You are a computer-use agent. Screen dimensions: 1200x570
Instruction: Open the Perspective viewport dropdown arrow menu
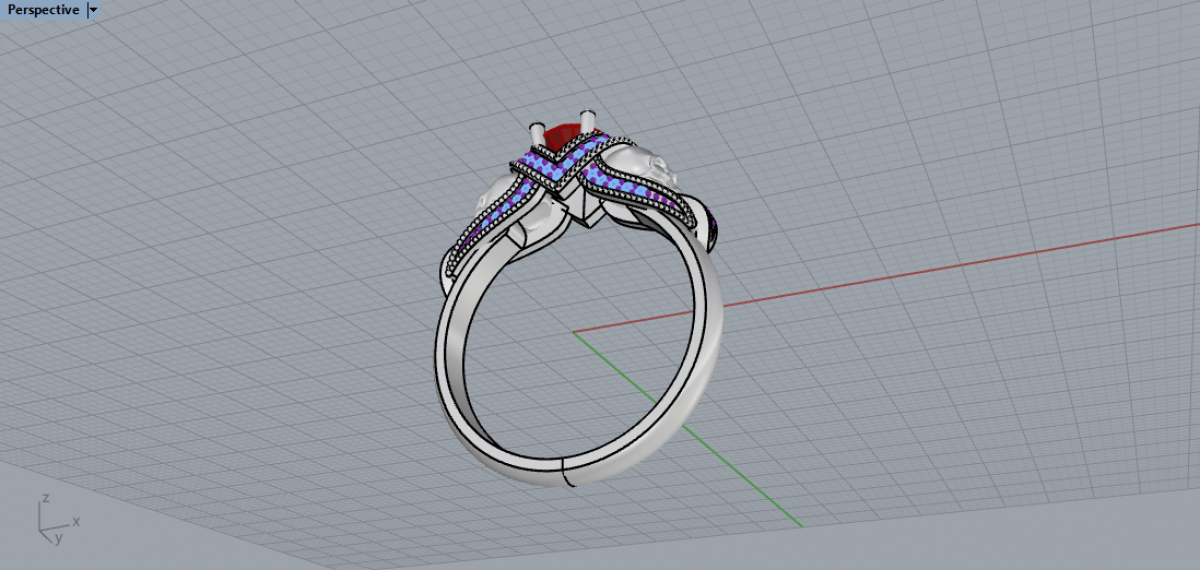(93, 10)
